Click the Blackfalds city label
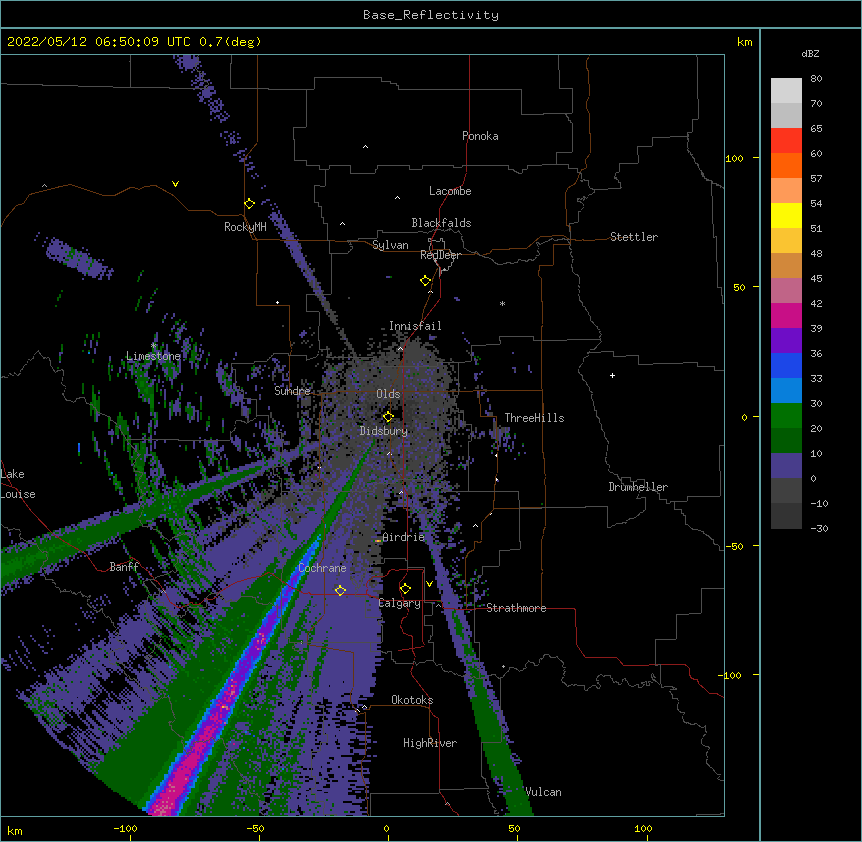This screenshot has width=862, height=842. pos(441,223)
